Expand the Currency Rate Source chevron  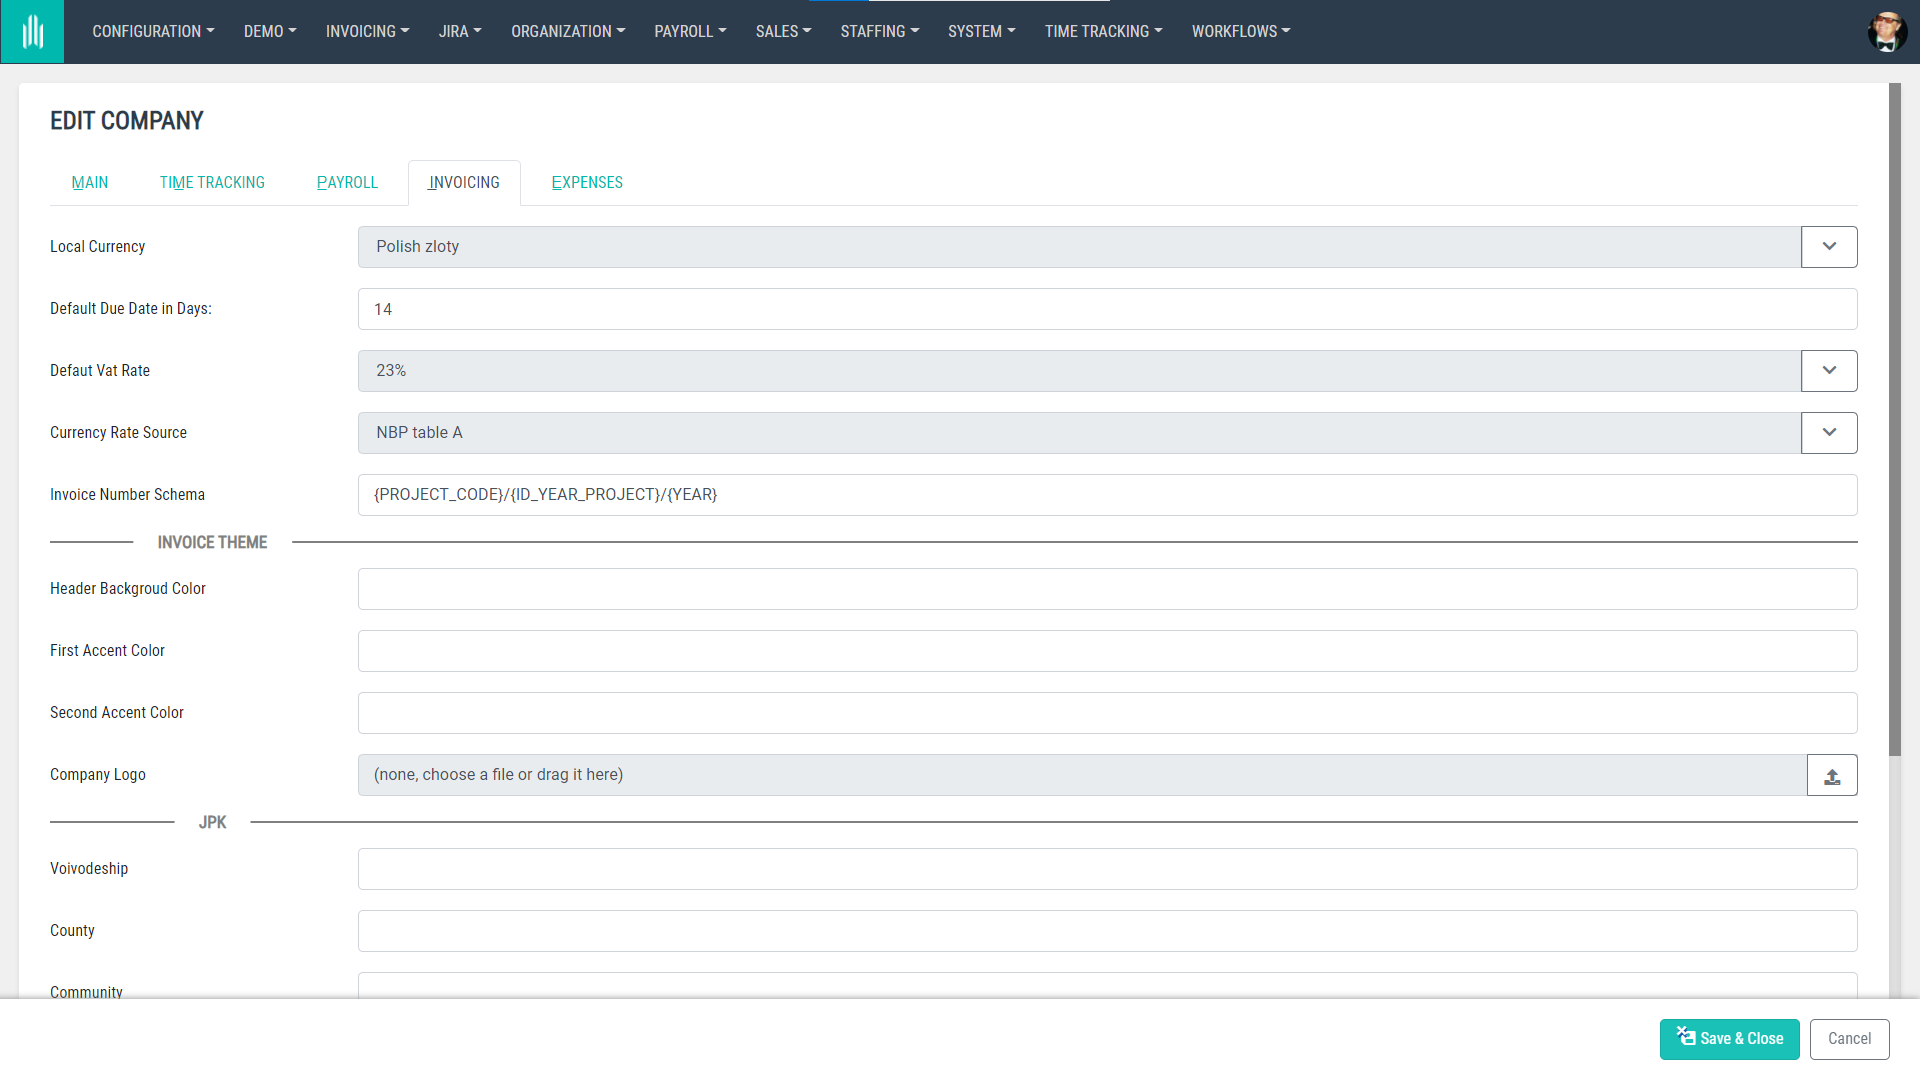click(1828, 433)
